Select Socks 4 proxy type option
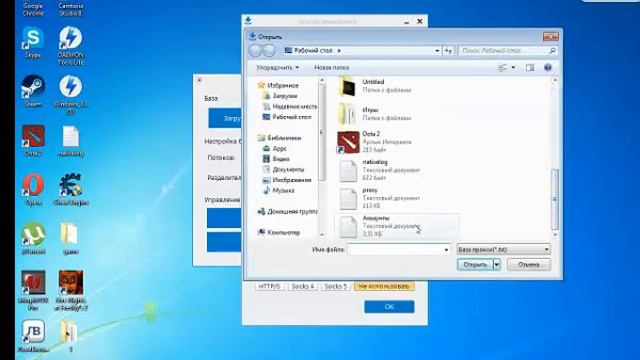 302,287
